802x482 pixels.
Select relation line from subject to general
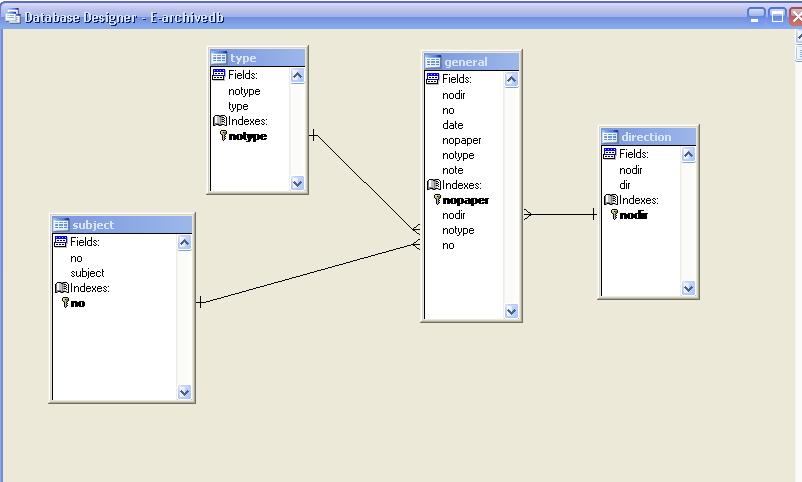[308, 273]
